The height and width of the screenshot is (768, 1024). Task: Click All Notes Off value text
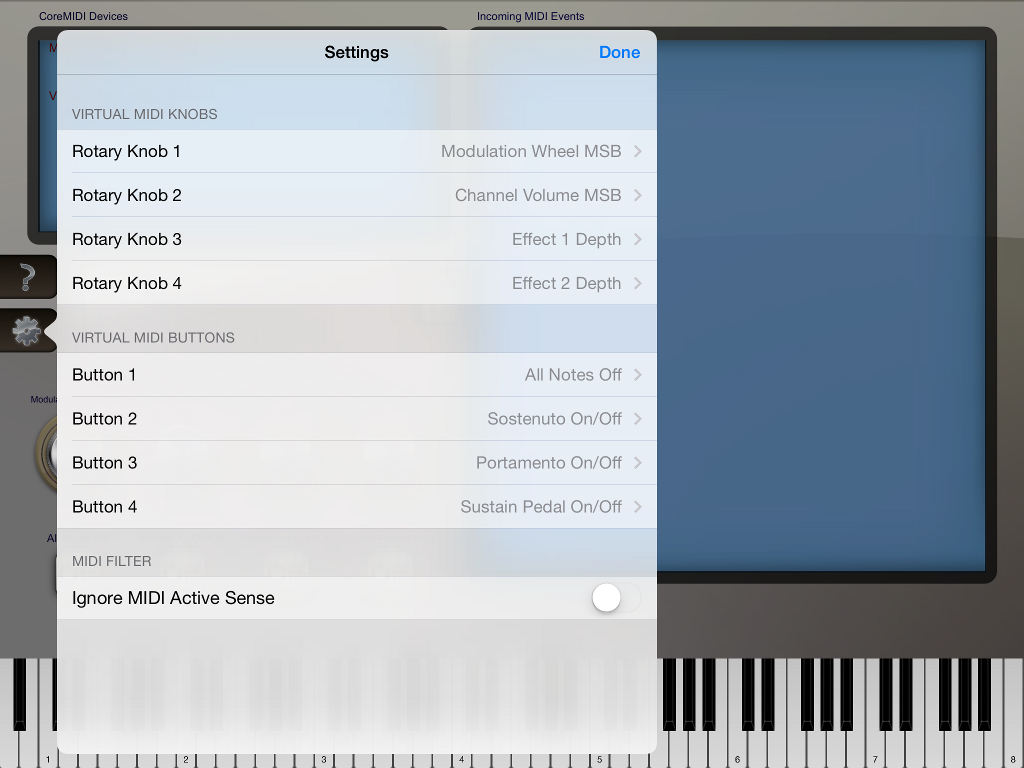click(573, 375)
